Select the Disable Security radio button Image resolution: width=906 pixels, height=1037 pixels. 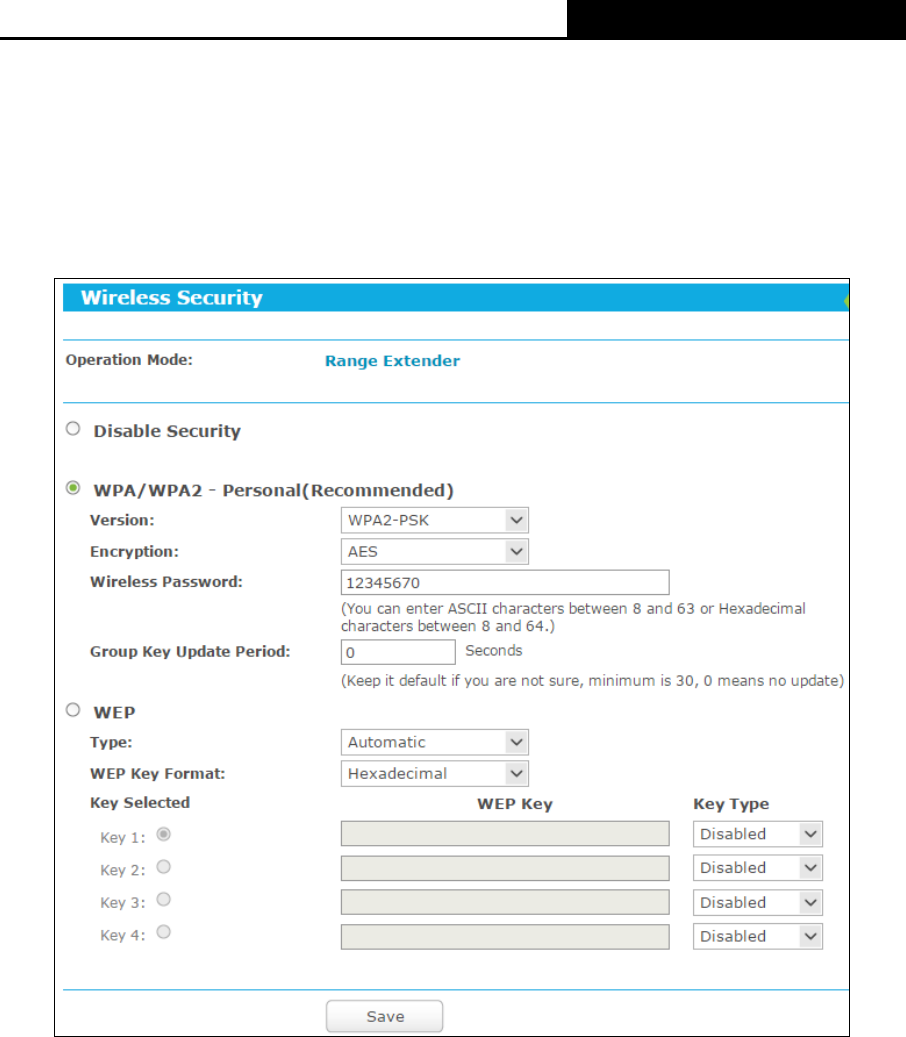73,429
